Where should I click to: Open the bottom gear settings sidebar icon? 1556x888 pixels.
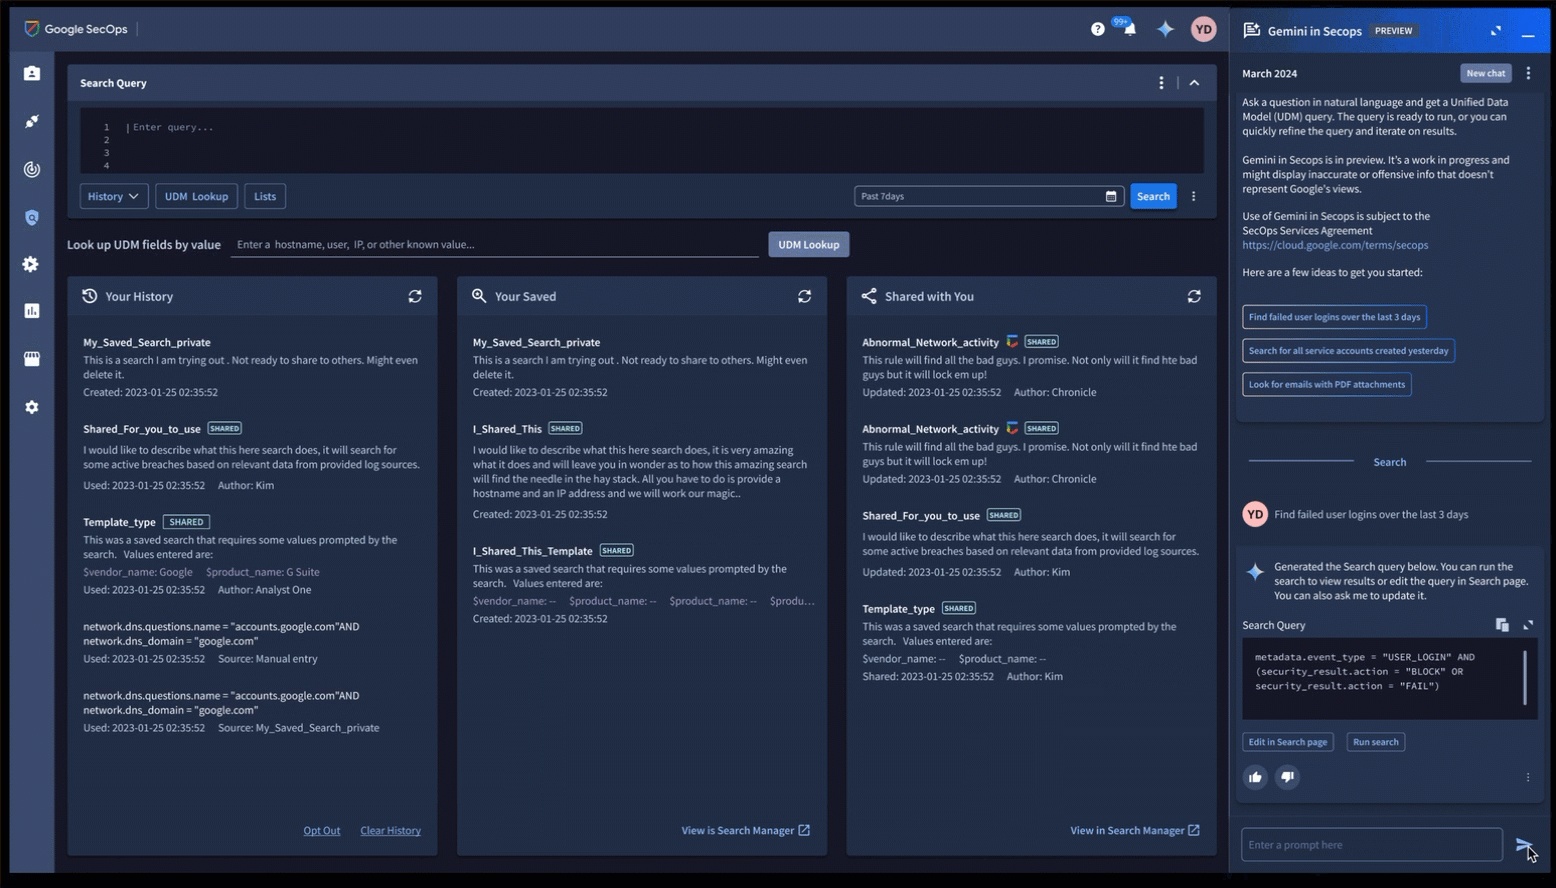pyautogui.click(x=32, y=407)
